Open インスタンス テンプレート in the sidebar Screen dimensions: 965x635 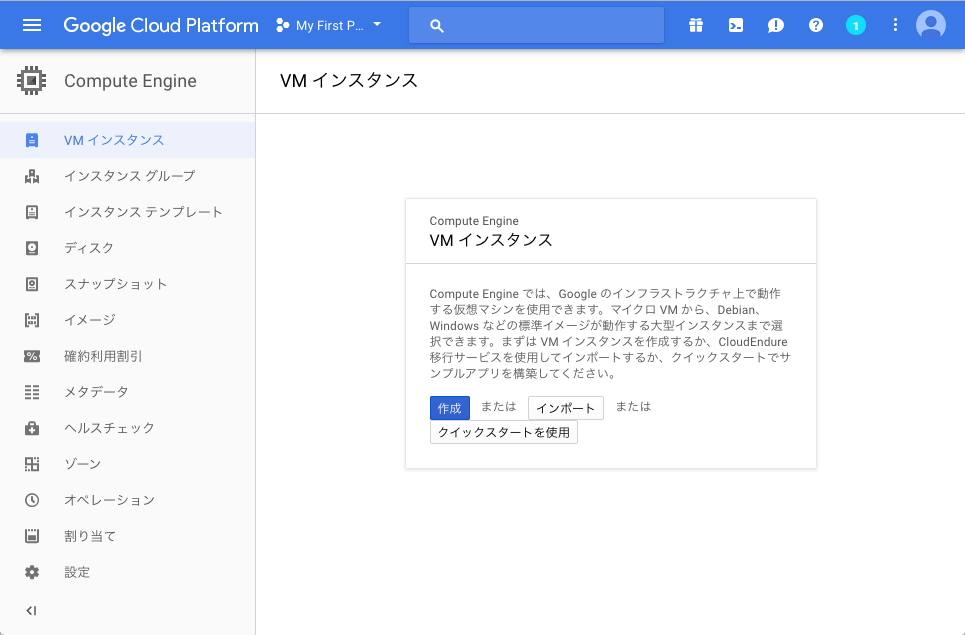tap(127, 212)
